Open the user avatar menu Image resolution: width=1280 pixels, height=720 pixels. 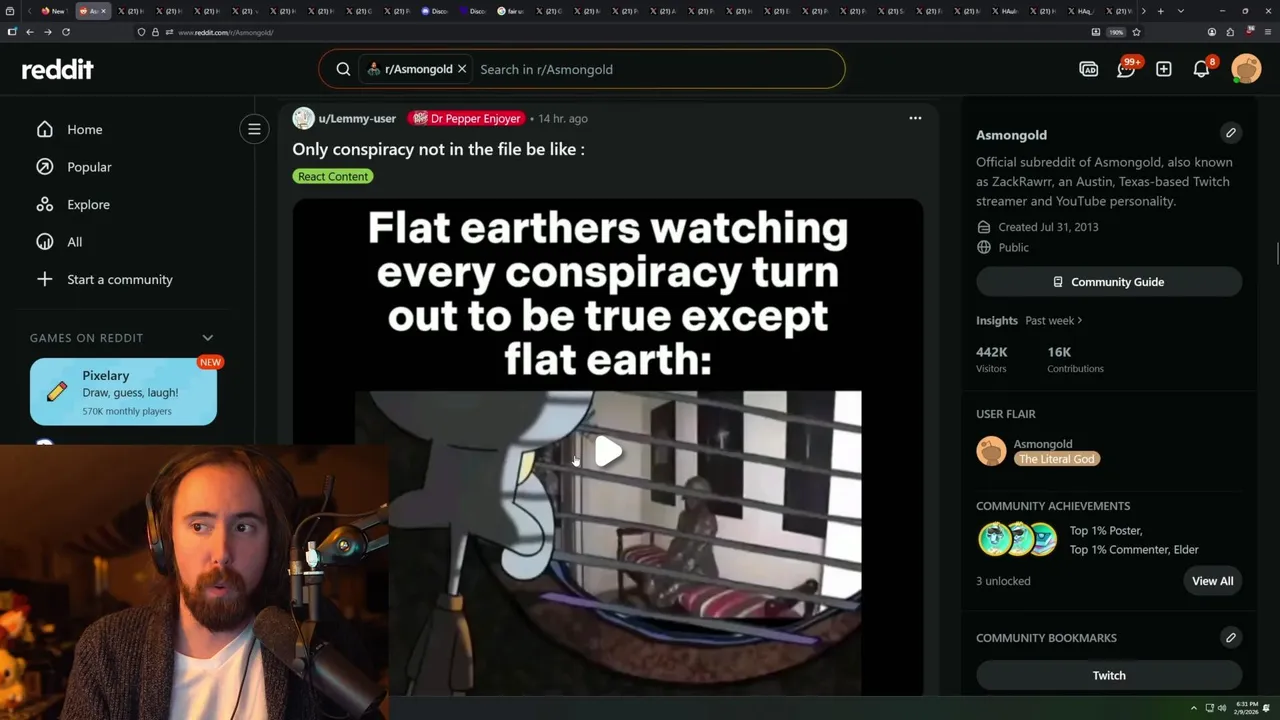tap(1246, 69)
